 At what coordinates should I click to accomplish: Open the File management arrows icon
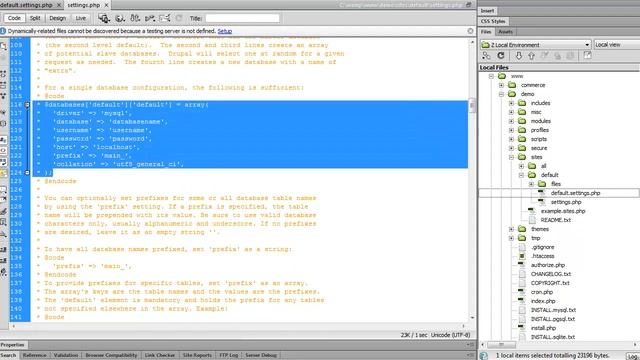[135, 18]
